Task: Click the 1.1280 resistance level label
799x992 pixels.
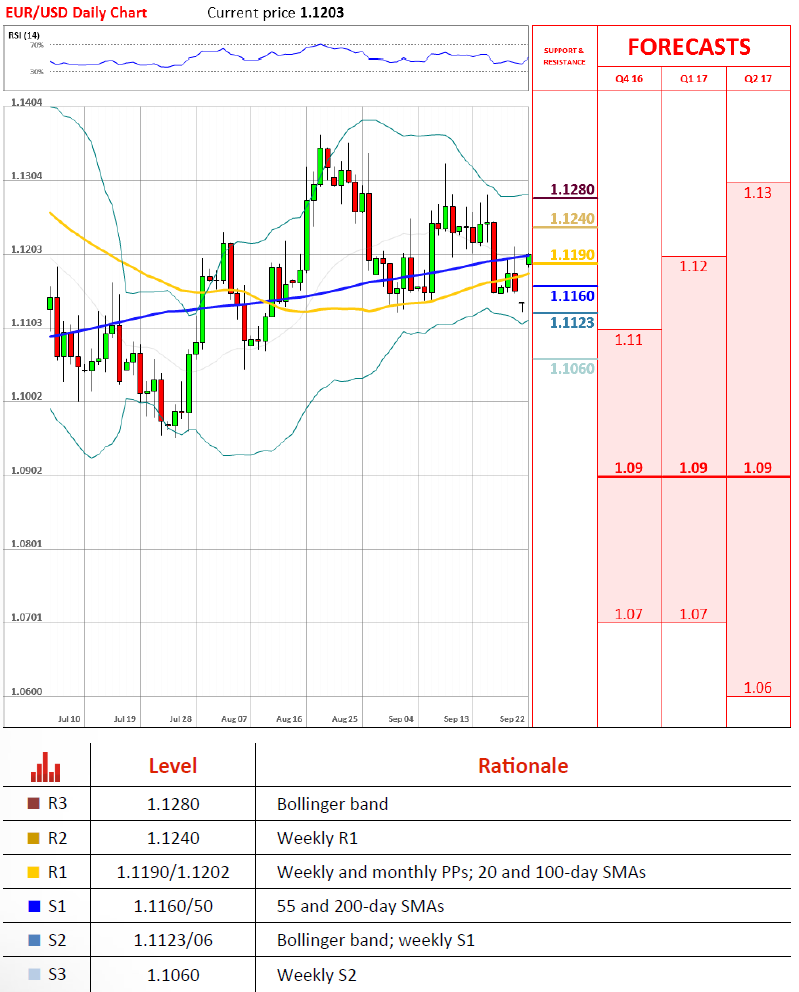Action: 573,189
